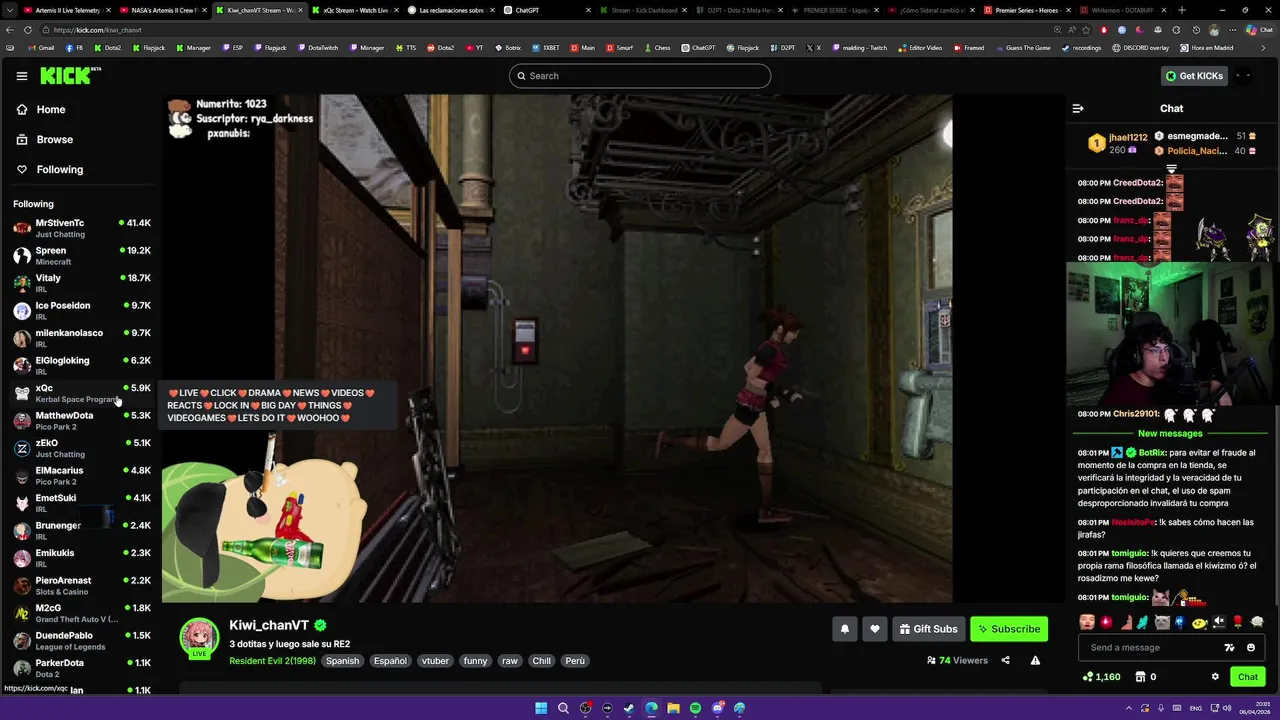Viewport: 1280px width, 720px height.
Task: Open the channel points shop icon
Action: click(x=1140, y=677)
